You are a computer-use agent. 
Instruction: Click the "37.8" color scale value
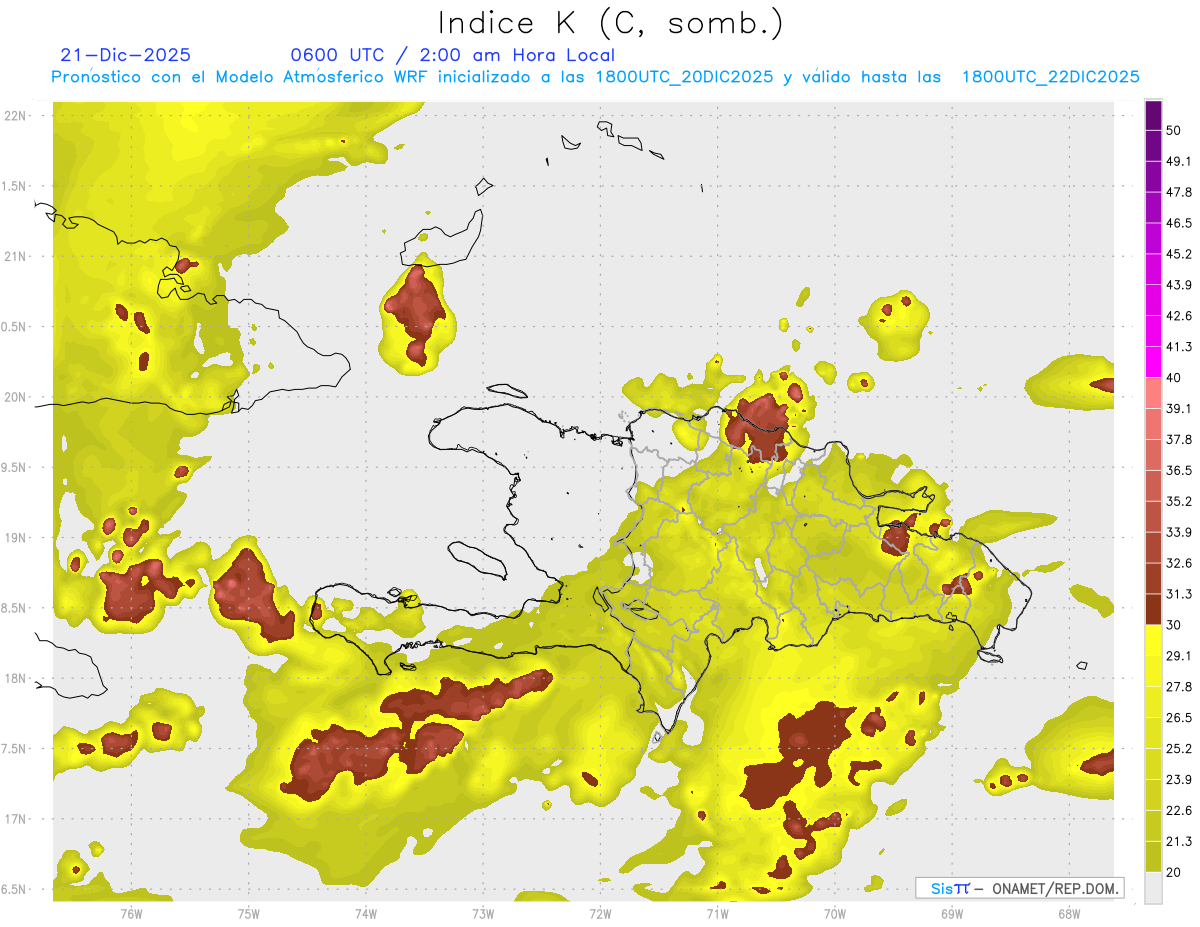click(x=1179, y=439)
